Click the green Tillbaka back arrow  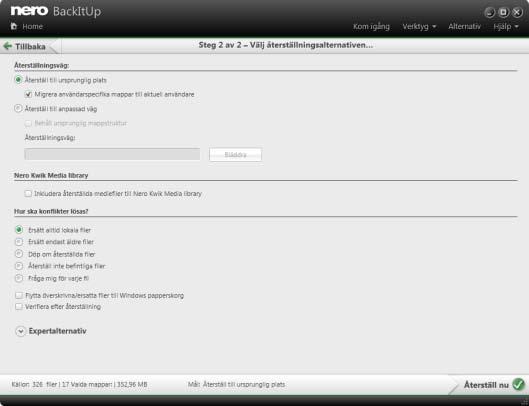pos(7,46)
